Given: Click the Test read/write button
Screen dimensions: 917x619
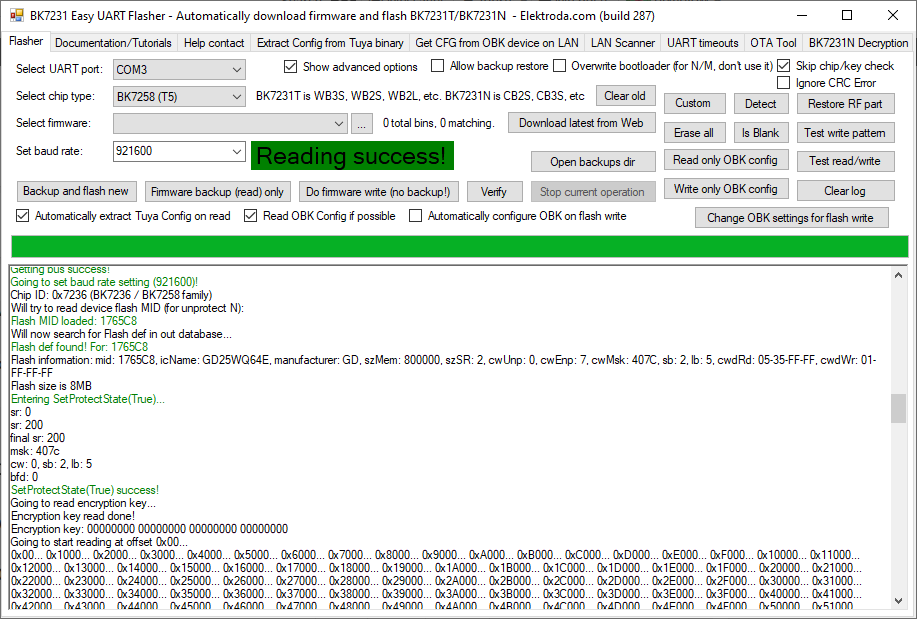Looking at the screenshot, I should point(845,161).
